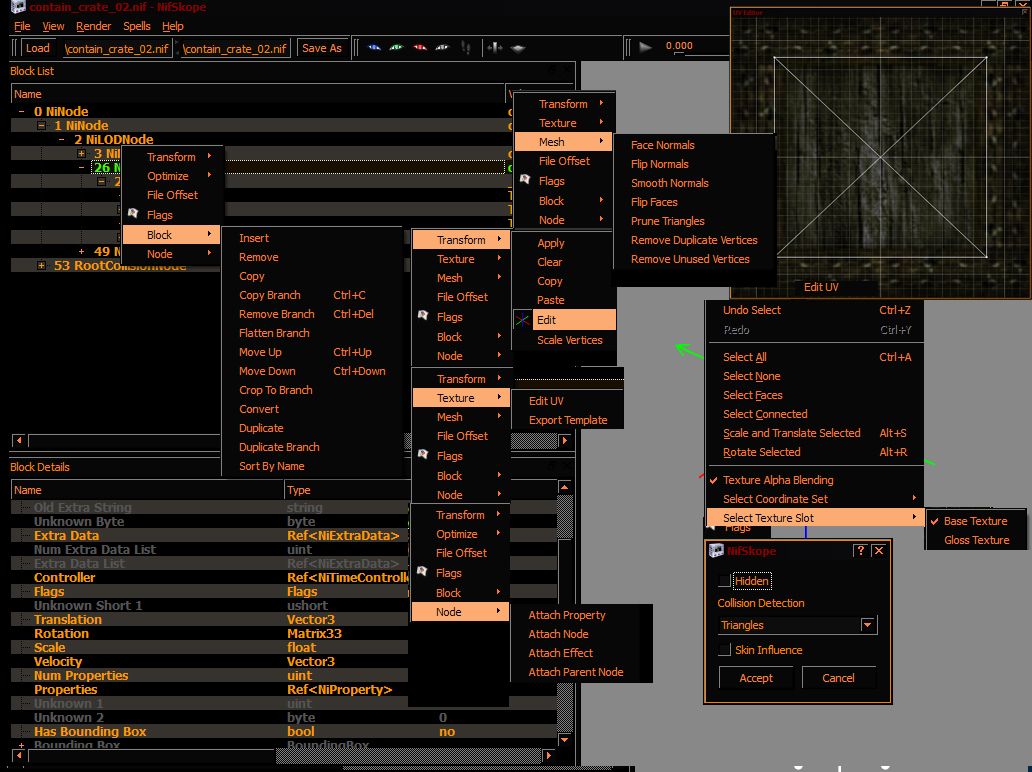Collapse the 0 NiNode tree item
This screenshot has height=772, width=1032.
(x=22, y=112)
